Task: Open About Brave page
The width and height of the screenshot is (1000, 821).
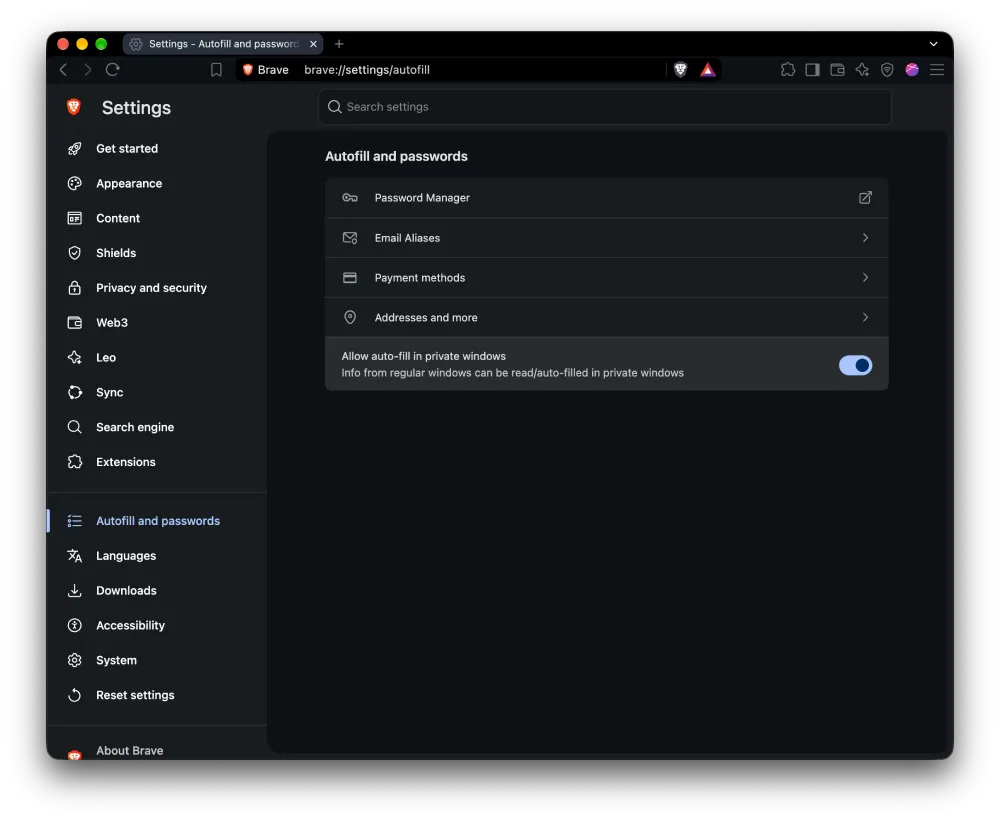Action: point(129,751)
